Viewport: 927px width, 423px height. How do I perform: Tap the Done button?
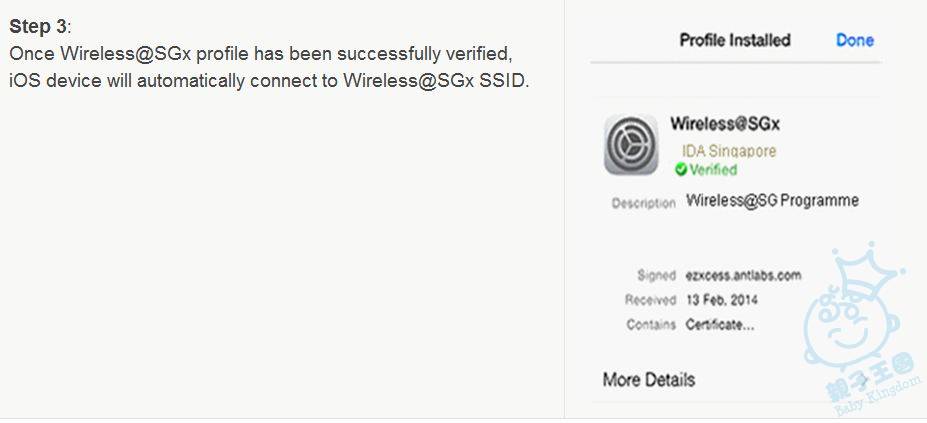coord(854,40)
